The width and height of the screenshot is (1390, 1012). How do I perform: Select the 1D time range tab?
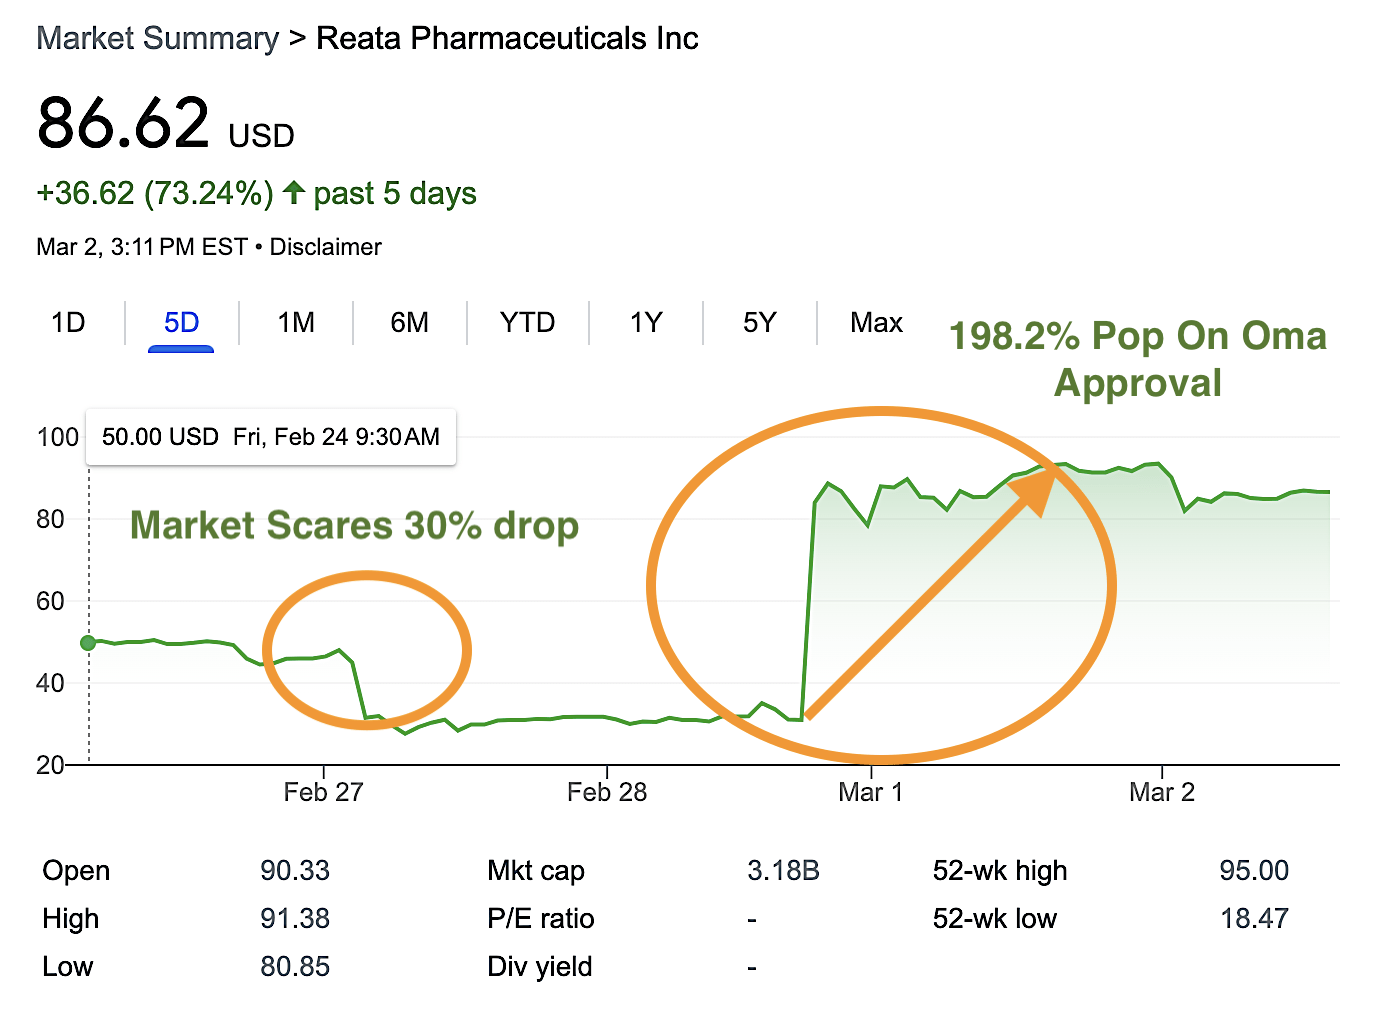pyautogui.click(x=68, y=323)
